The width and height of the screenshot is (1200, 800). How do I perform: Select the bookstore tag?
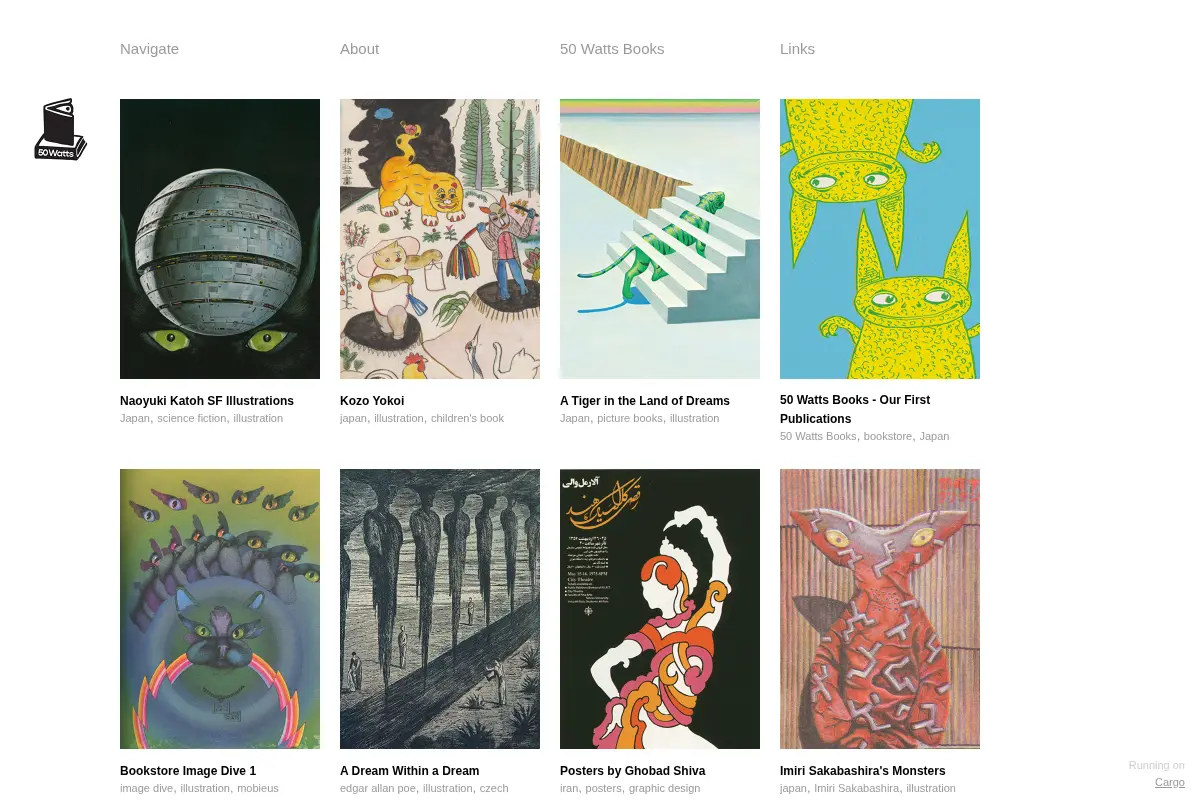[888, 436]
